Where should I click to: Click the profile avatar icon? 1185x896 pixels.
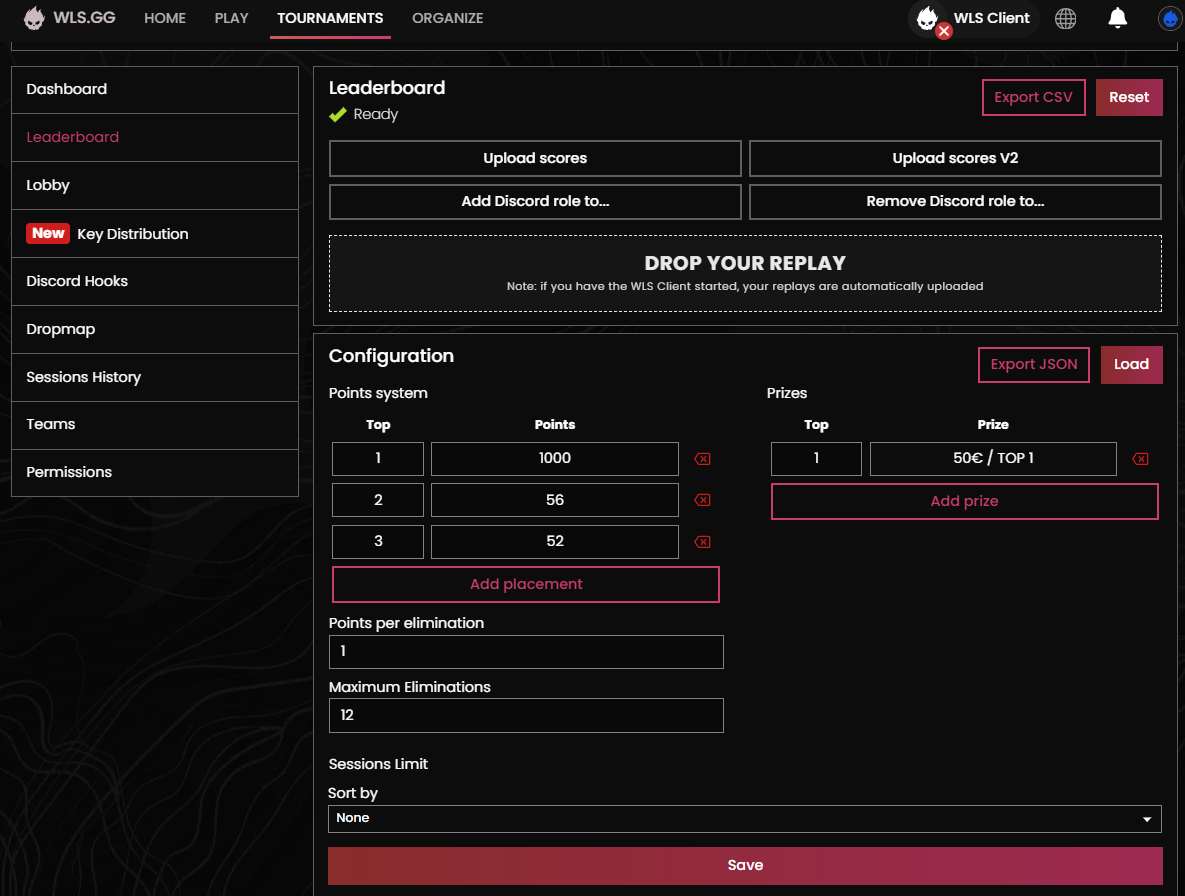[1169, 18]
